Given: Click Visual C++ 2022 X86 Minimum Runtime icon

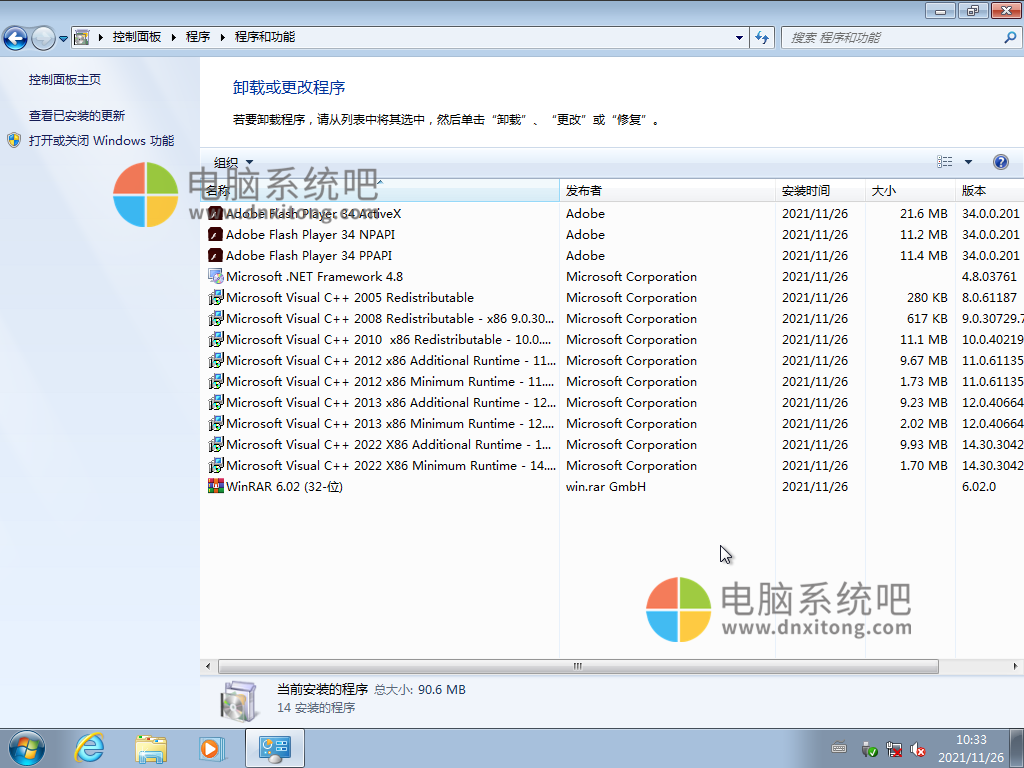Looking at the screenshot, I should [x=216, y=465].
